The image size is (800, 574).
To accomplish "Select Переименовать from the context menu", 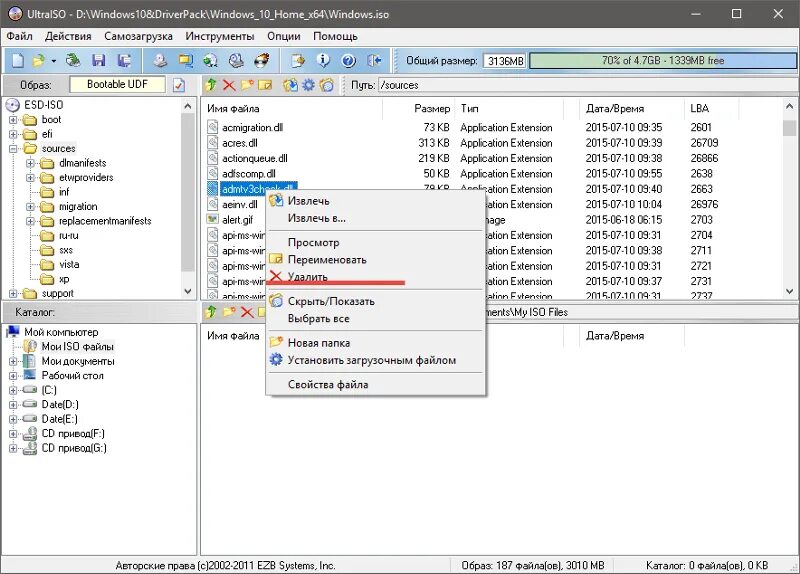I will tap(376, 260).
